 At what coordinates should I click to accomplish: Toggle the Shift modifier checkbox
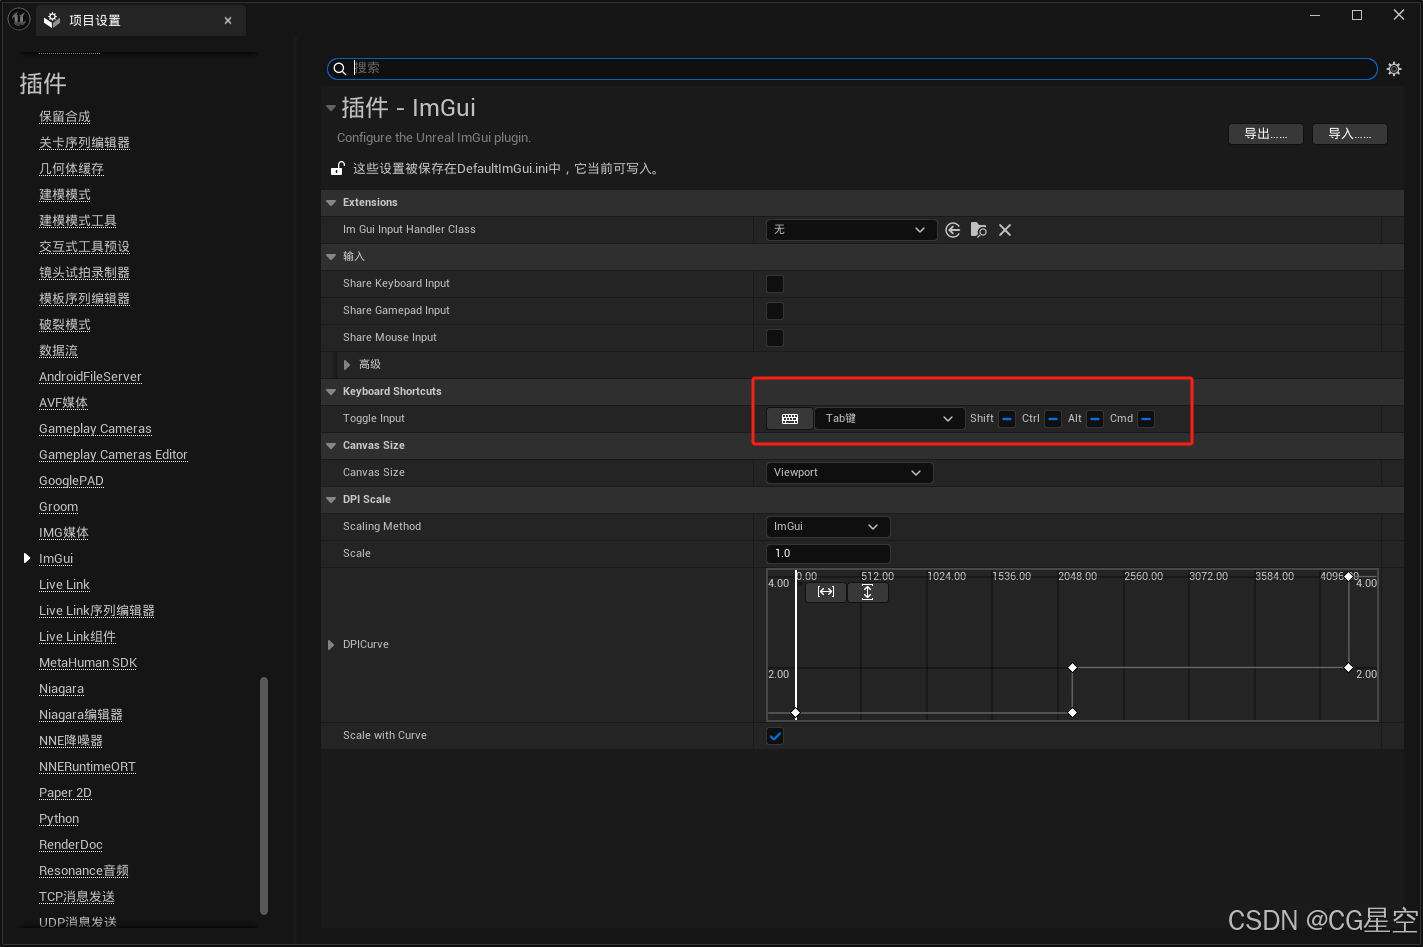[x=1007, y=419]
